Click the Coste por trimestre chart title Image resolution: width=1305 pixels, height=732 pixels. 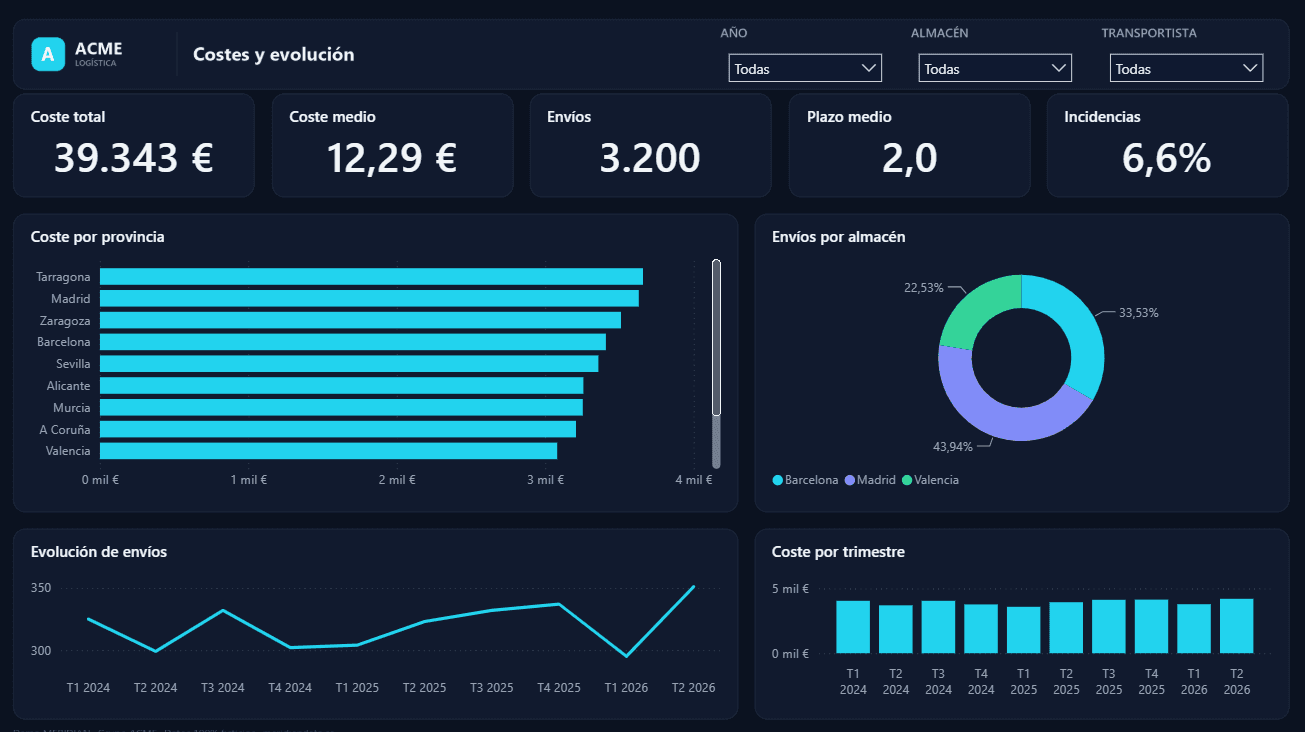click(838, 552)
